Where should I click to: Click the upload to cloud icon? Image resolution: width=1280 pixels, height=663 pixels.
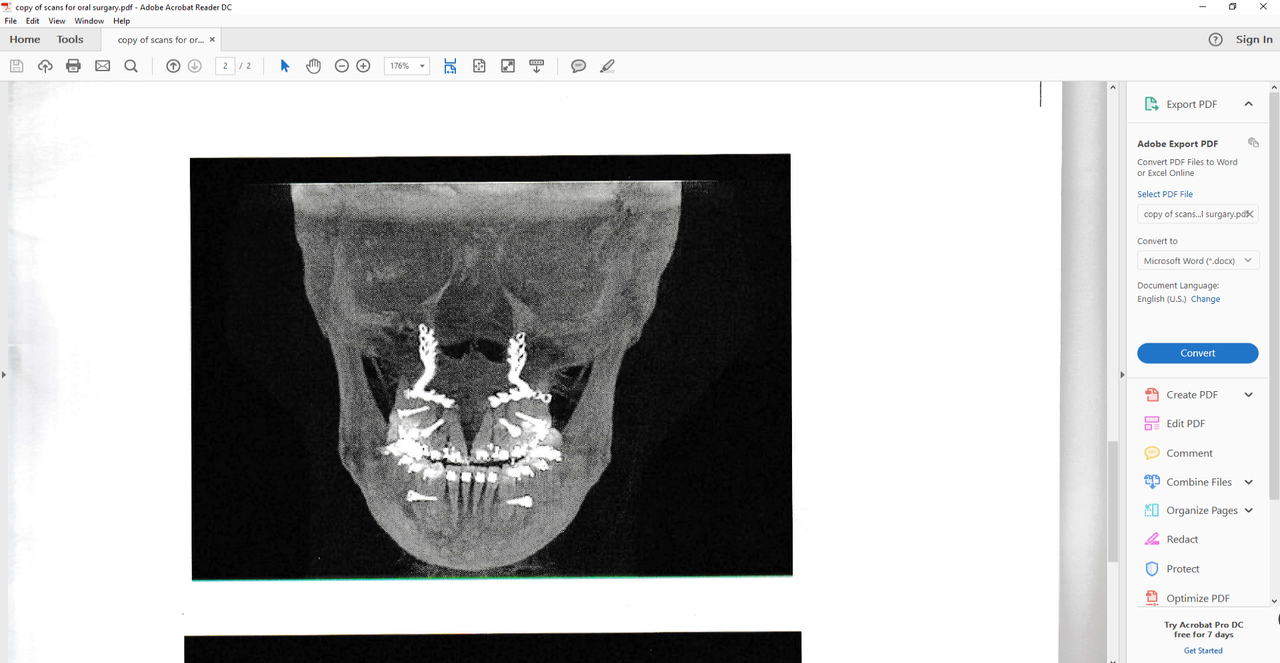click(45, 66)
